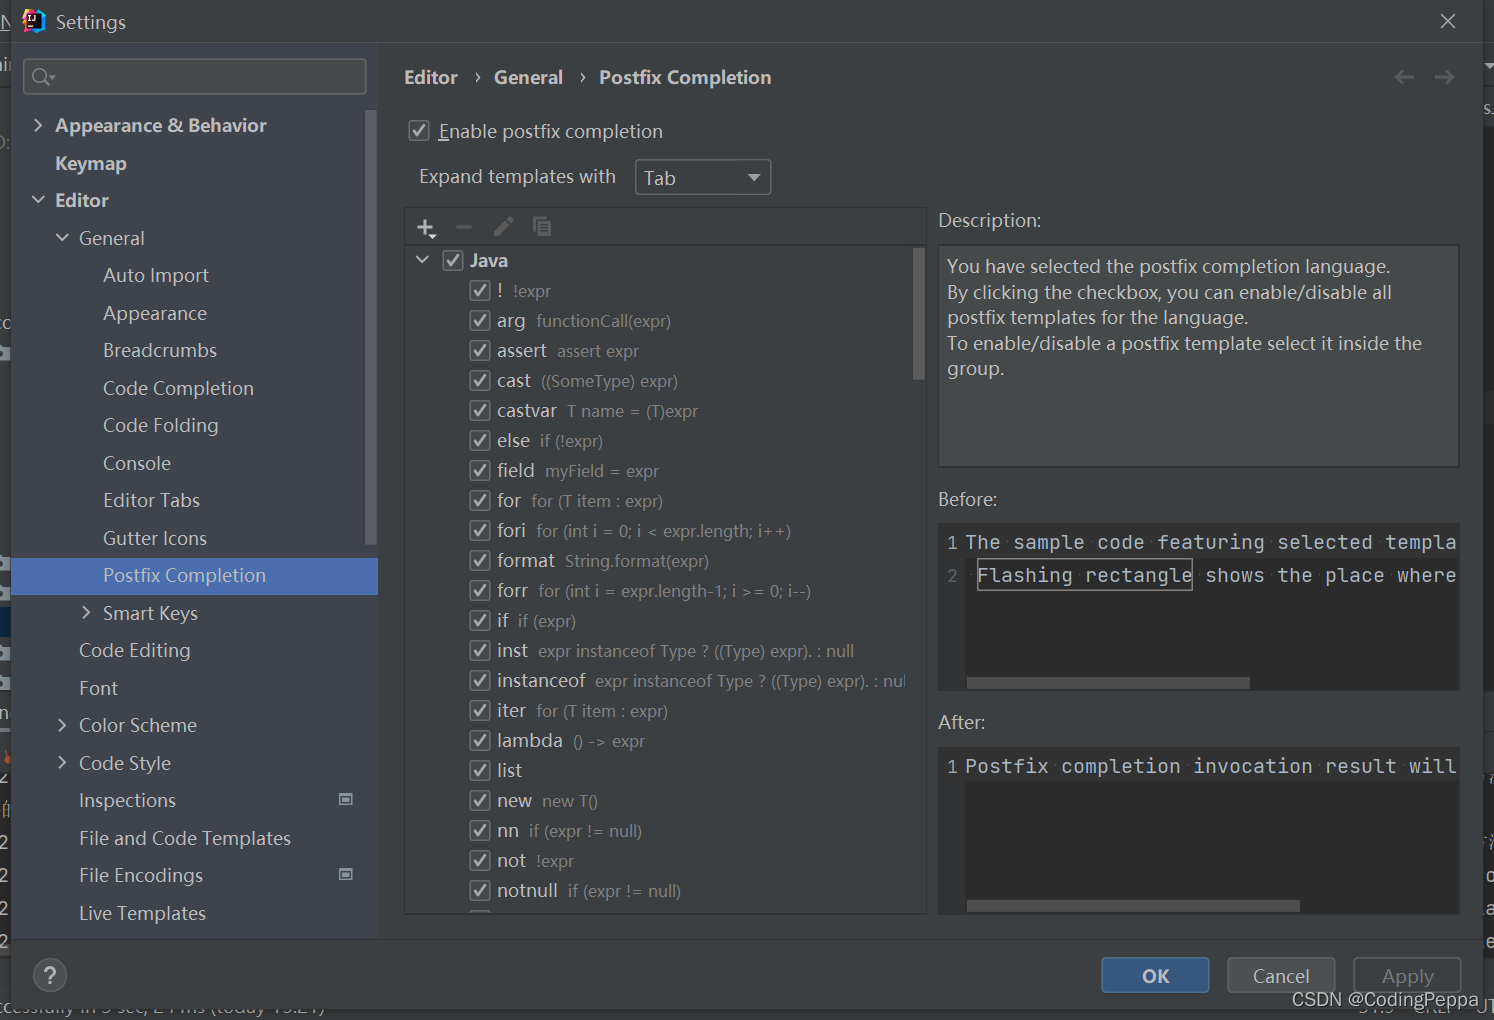Close the Settings dialog with the X
1494x1020 pixels.
(1448, 21)
